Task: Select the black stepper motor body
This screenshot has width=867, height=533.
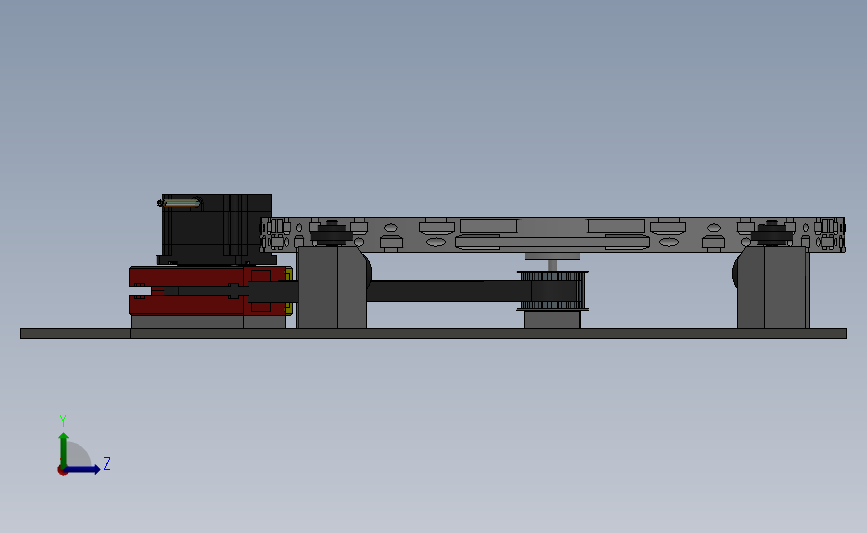Action: tap(217, 228)
